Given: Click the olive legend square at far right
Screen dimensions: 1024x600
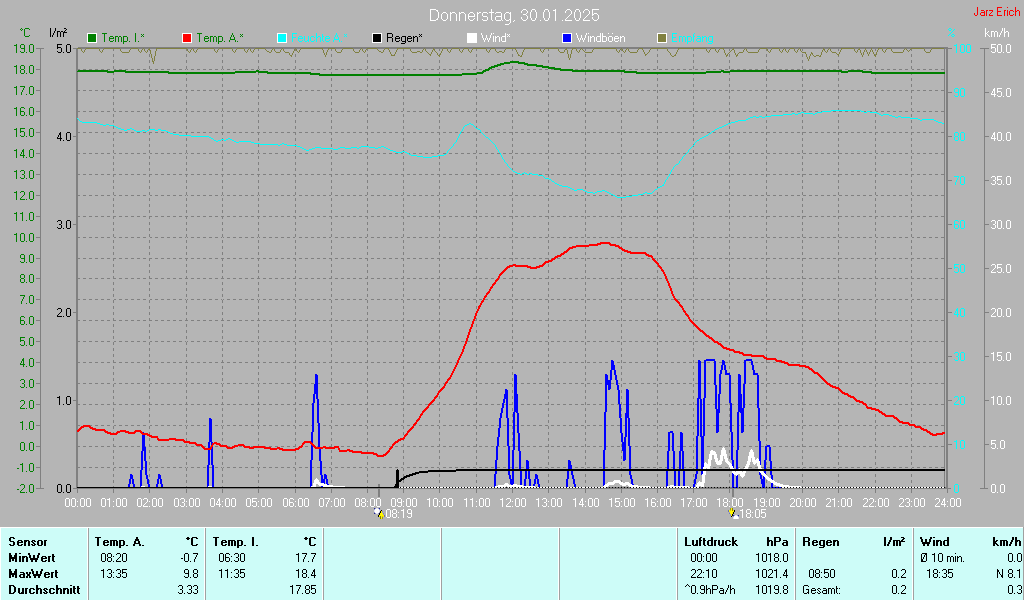Looking at the screenshot, I should coord(661,38).
